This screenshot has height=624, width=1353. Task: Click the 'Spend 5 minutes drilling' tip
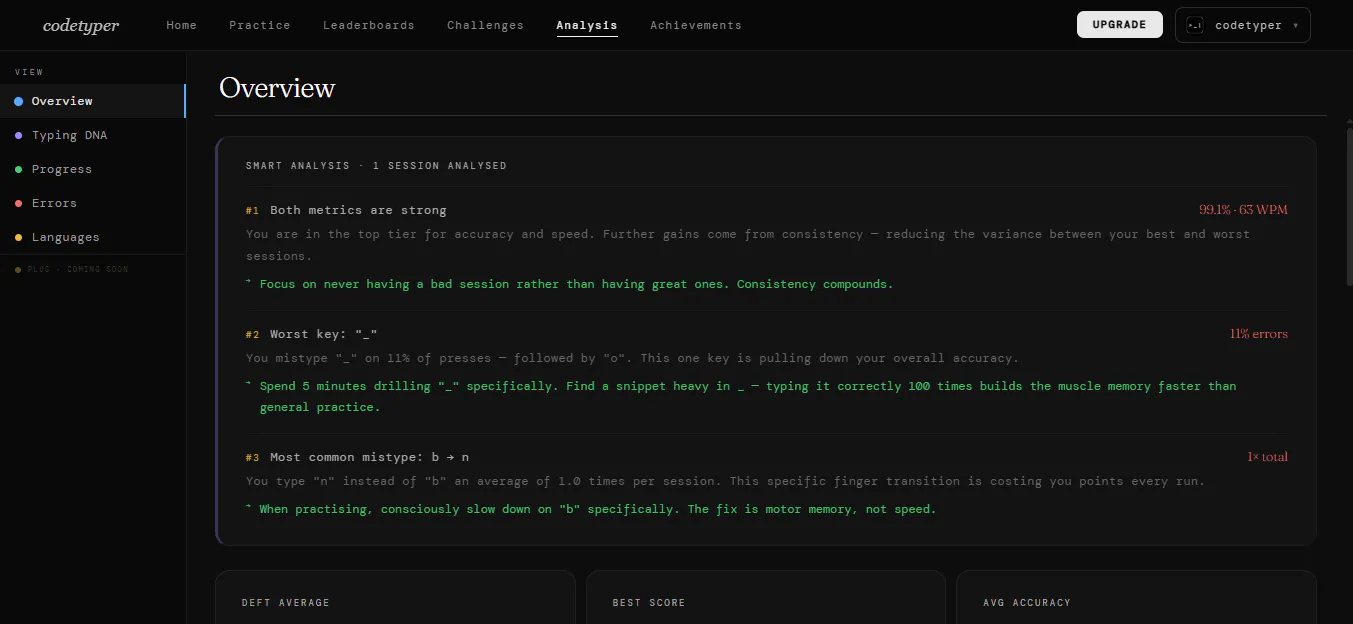[747, 396]
